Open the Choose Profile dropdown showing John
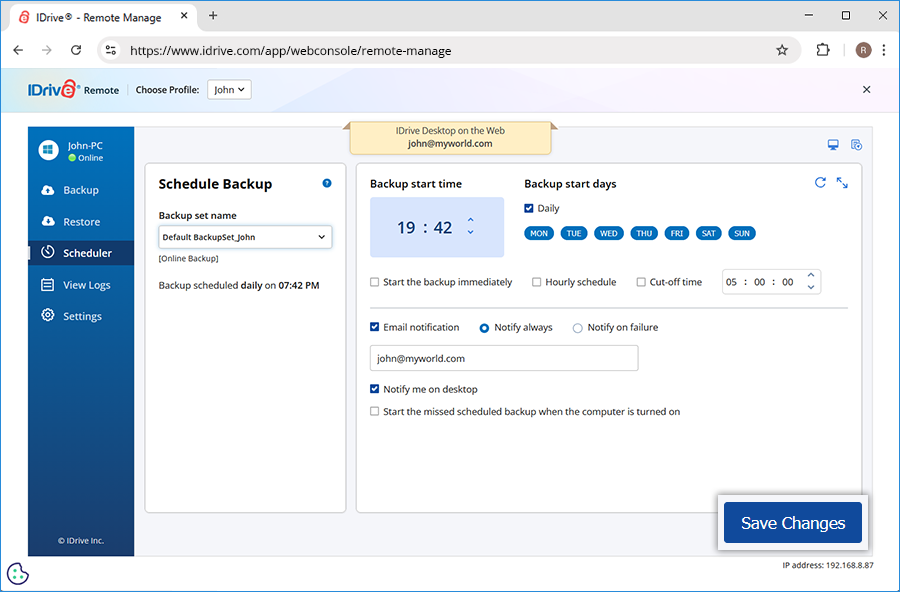This screenshot has width=900, height=592. [229, 90]
